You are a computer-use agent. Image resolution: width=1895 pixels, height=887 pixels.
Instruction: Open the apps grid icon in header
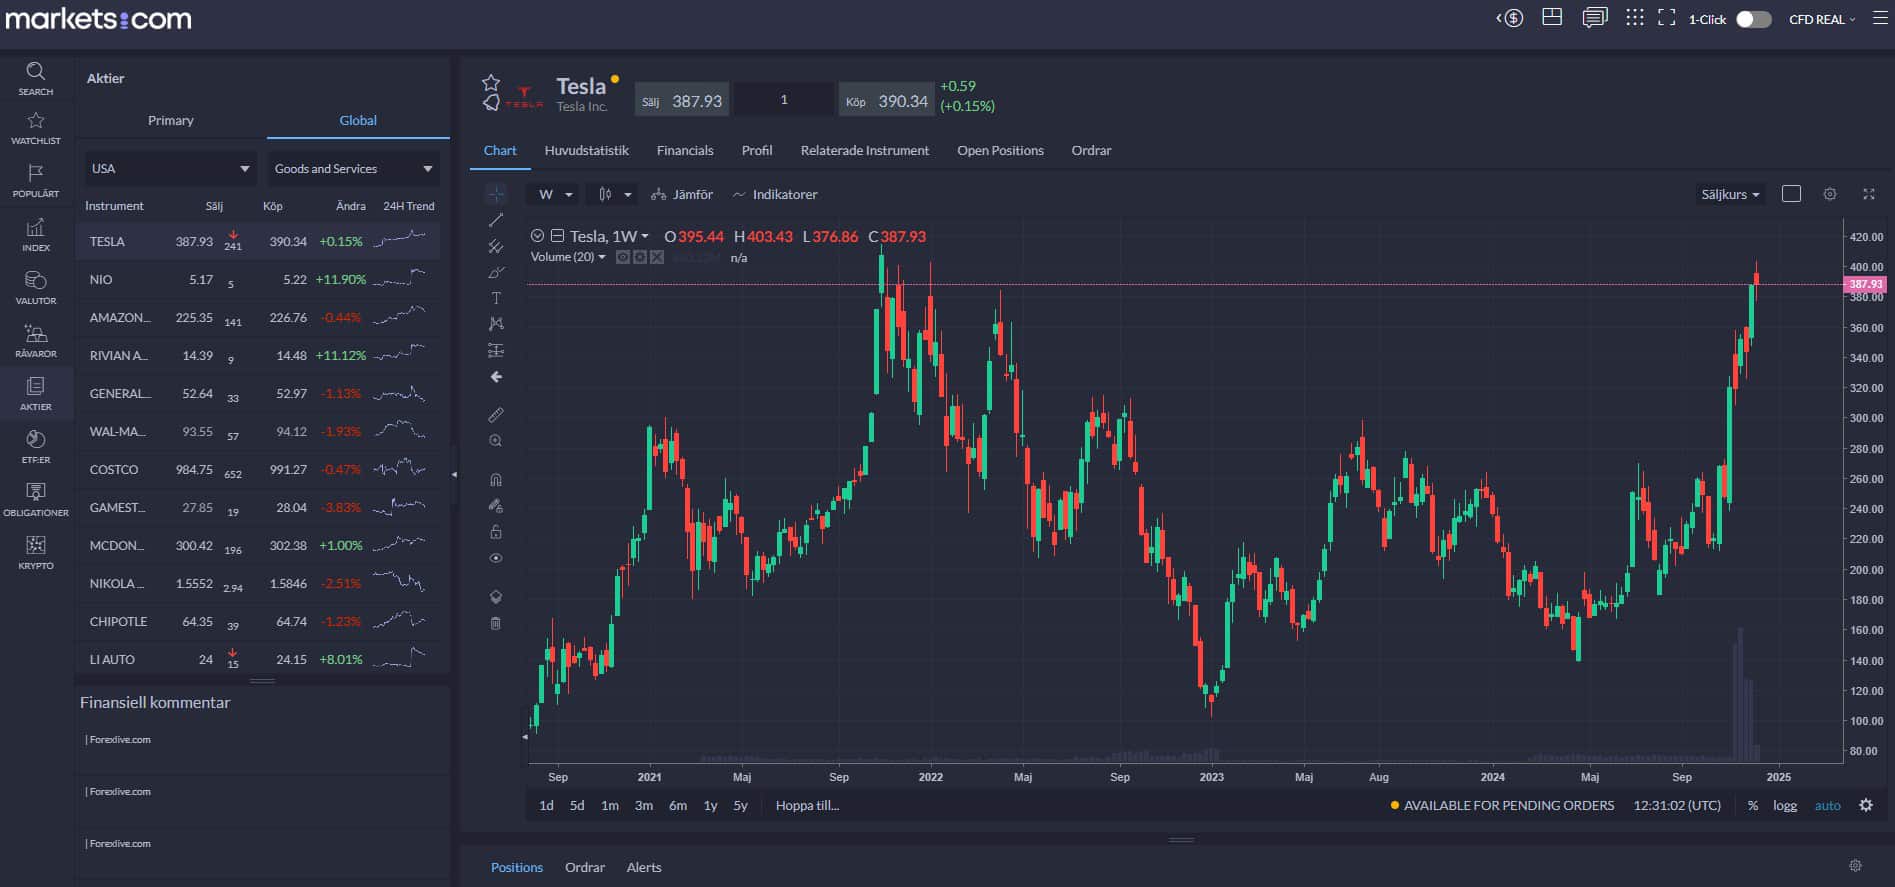pos(1635,18)
